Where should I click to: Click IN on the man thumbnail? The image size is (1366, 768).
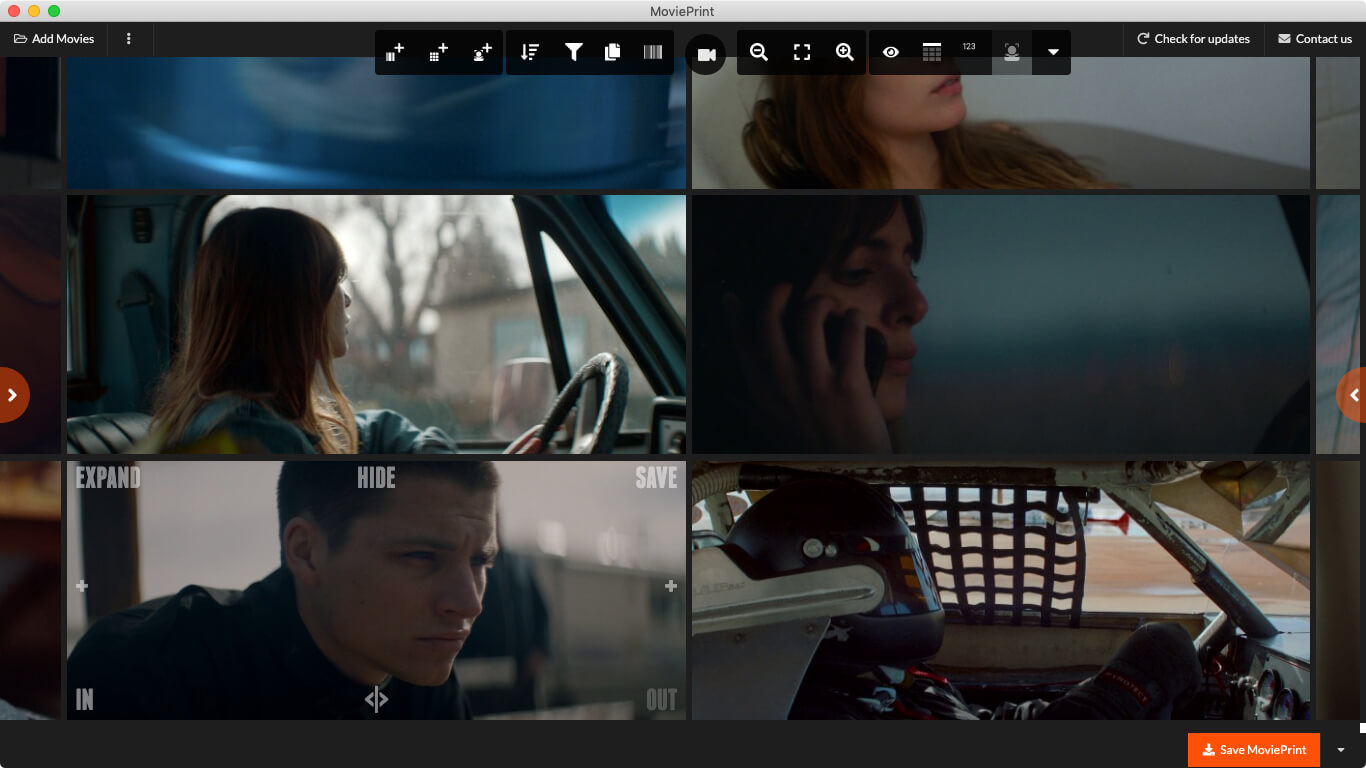pyautogui.click(x=84, y=700)
